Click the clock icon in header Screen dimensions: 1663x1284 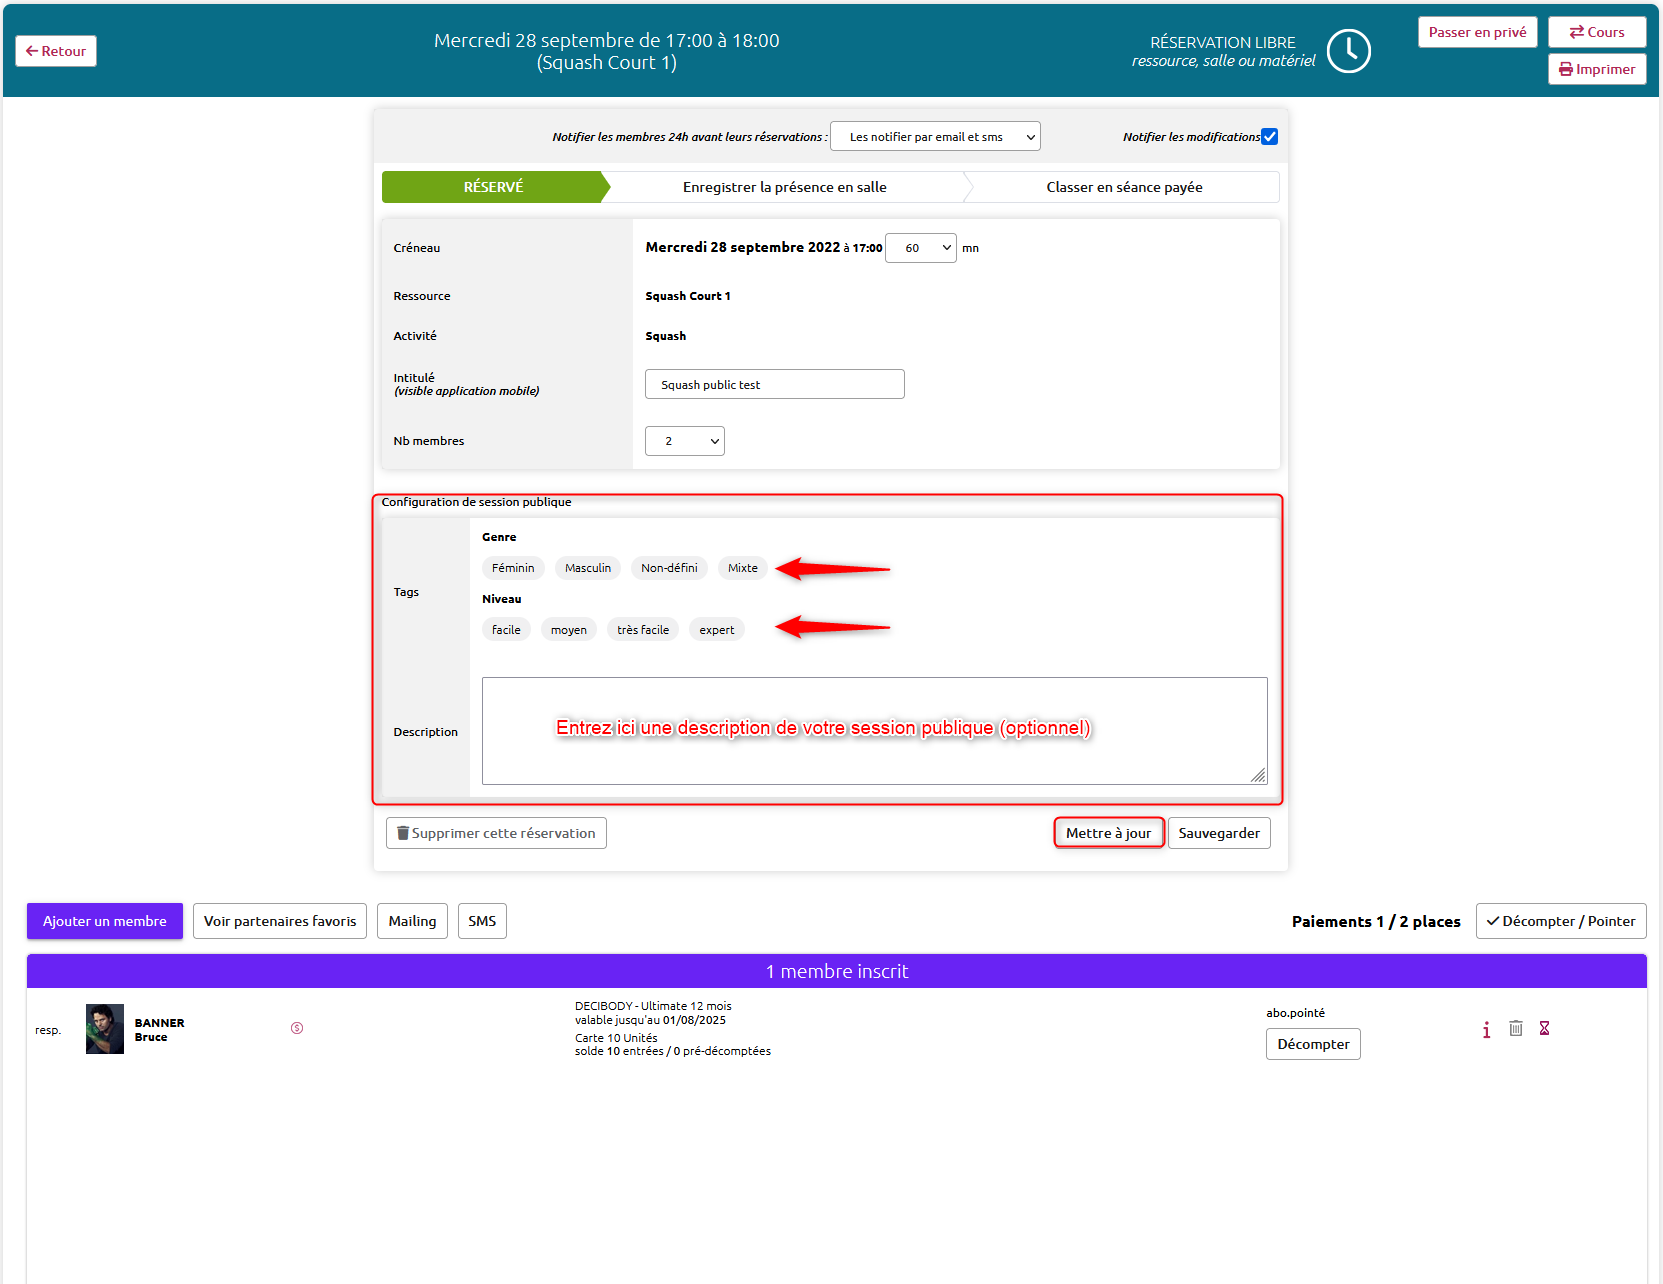1348,51
